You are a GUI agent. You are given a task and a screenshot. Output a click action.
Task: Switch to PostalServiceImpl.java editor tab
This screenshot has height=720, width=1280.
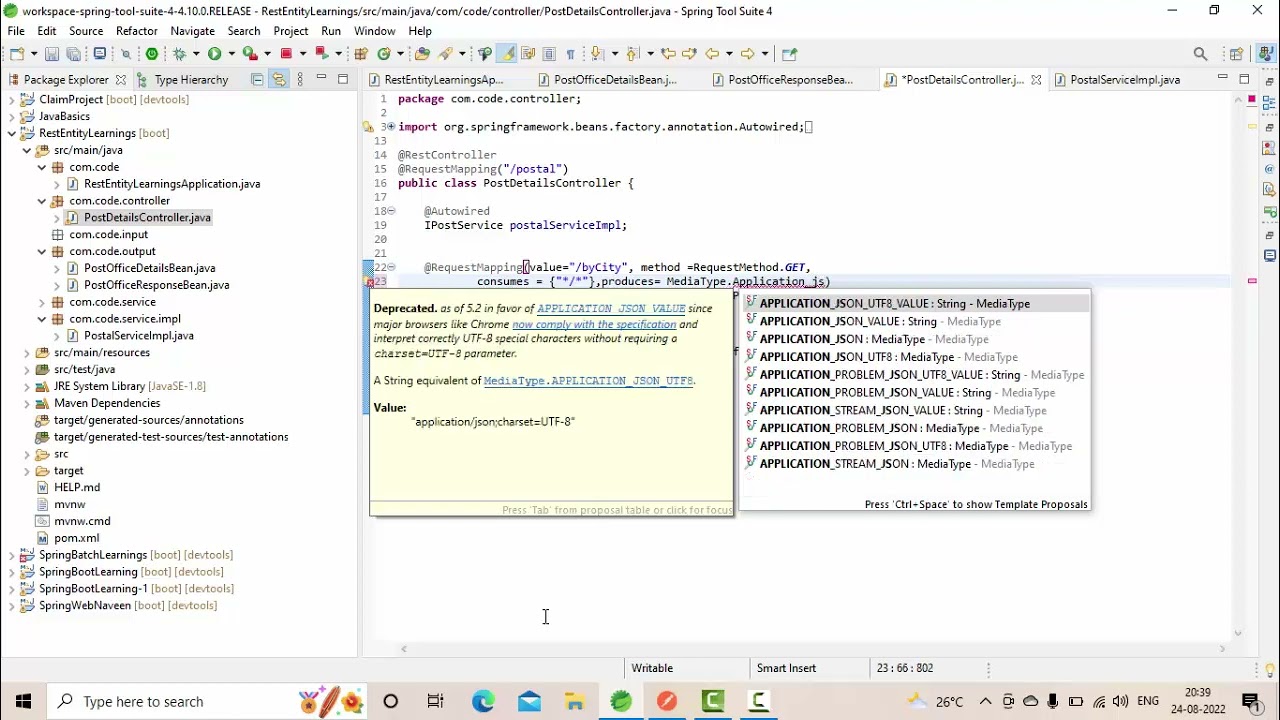pos(1116,79)
